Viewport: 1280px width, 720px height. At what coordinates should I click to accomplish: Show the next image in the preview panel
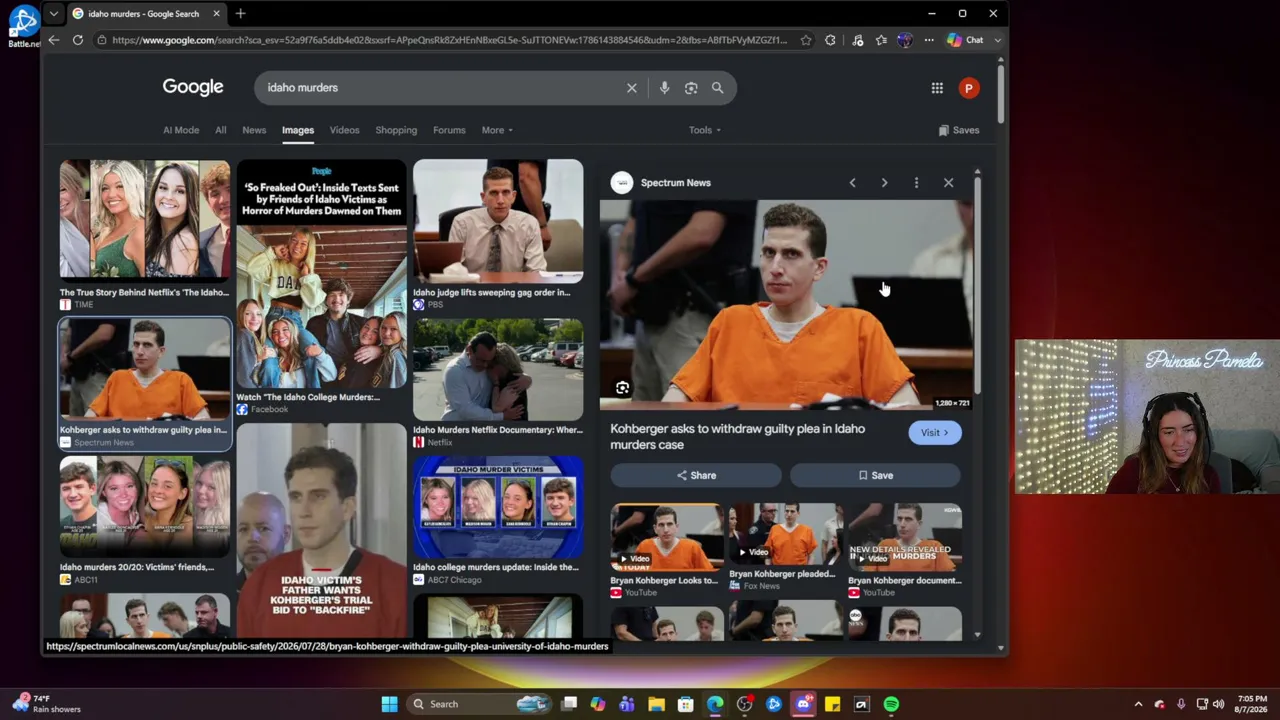point(884,183)
